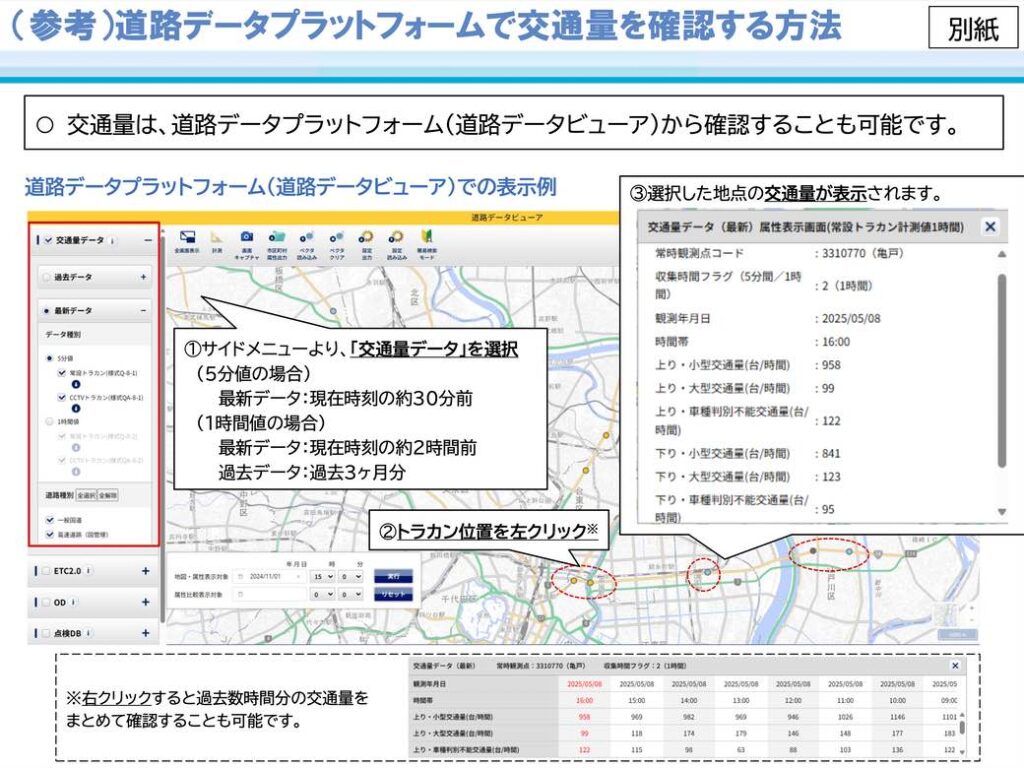Open minute dropdown in 属性比較表示対象 row

click(351, 594)
